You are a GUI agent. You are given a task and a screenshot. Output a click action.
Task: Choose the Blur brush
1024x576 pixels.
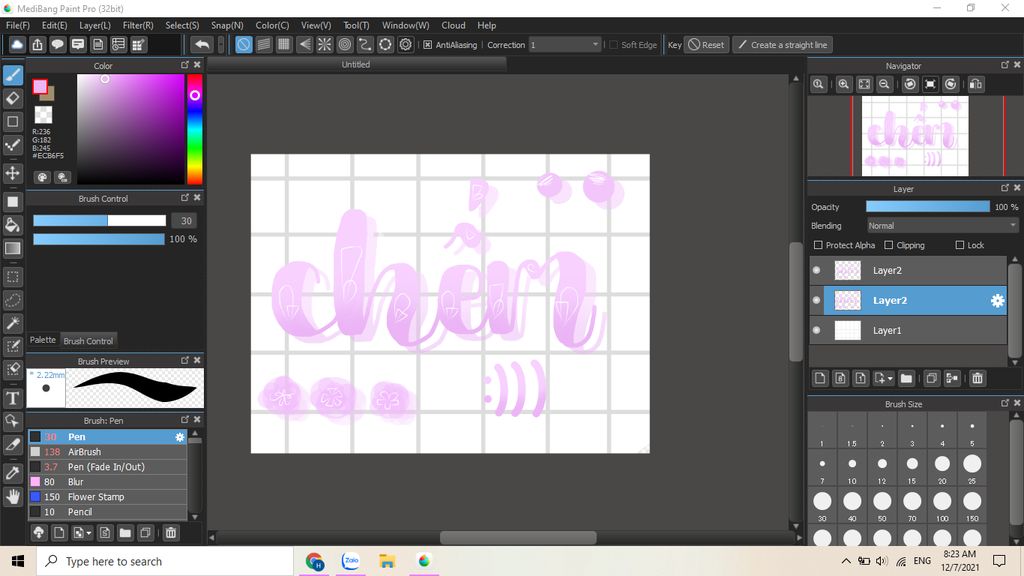coord(107,482)
